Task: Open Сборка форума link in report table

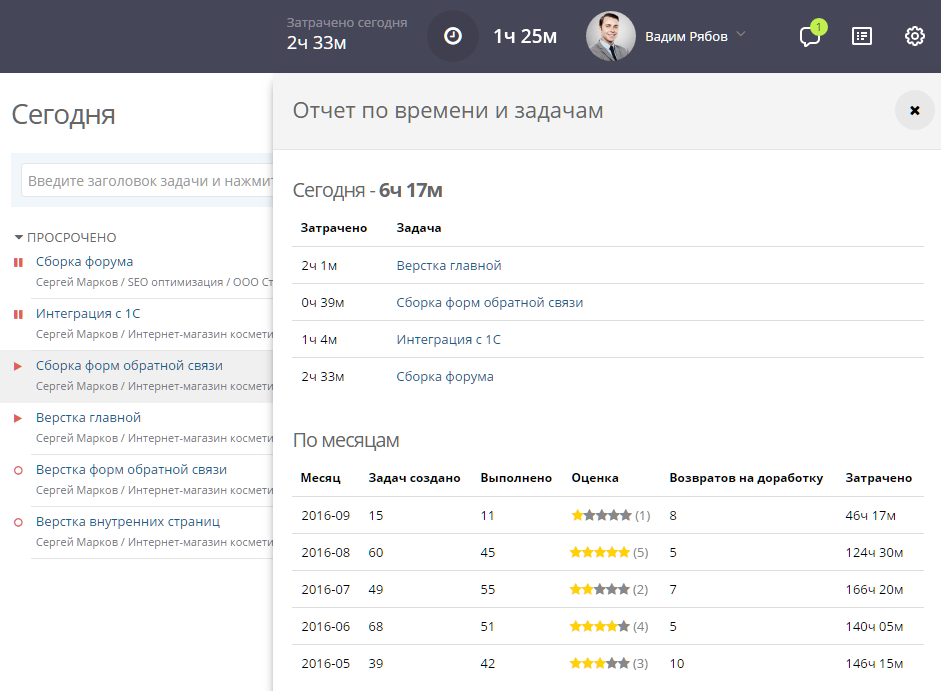Action: [x=444, y=377]
